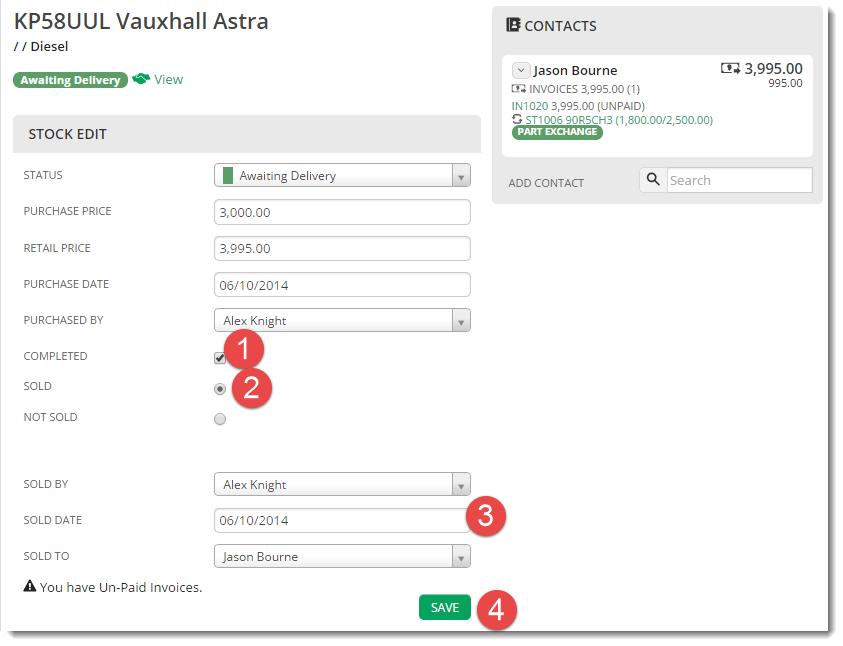The image size is (843, 646).
Task: Open the Sold To dropdown showing Jason Bourne
Action: pos(342,556)
